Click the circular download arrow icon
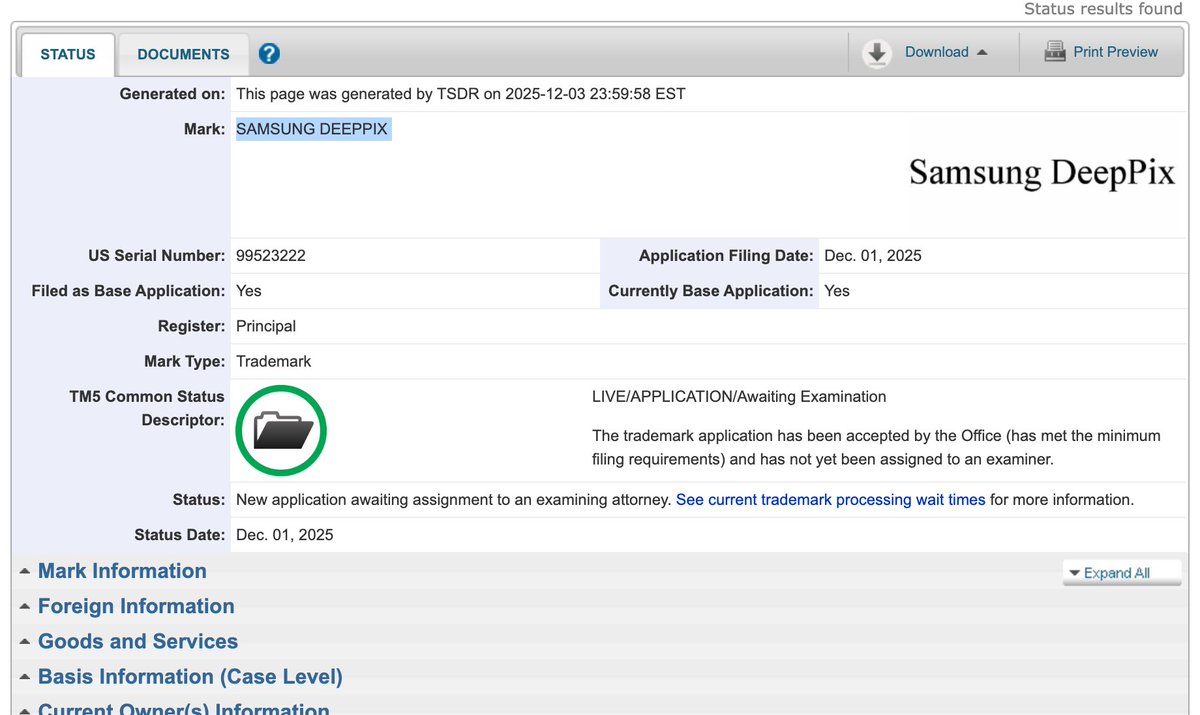The image size is (1200, 715). point(877,52)
